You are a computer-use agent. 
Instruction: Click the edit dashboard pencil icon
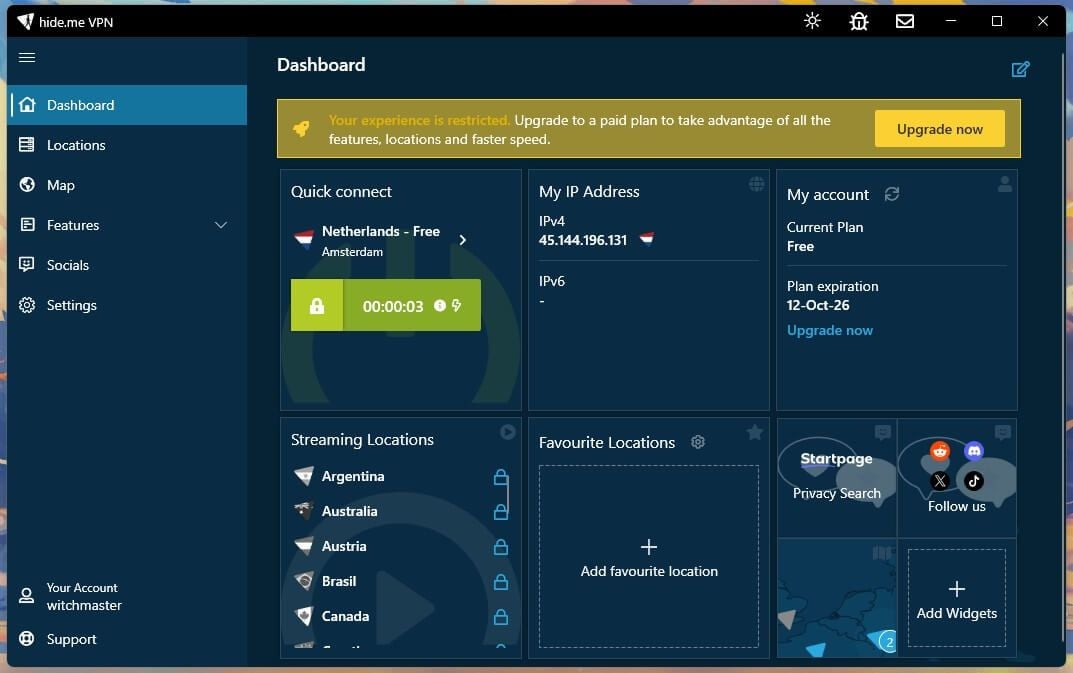click(x=1020, y=69)
